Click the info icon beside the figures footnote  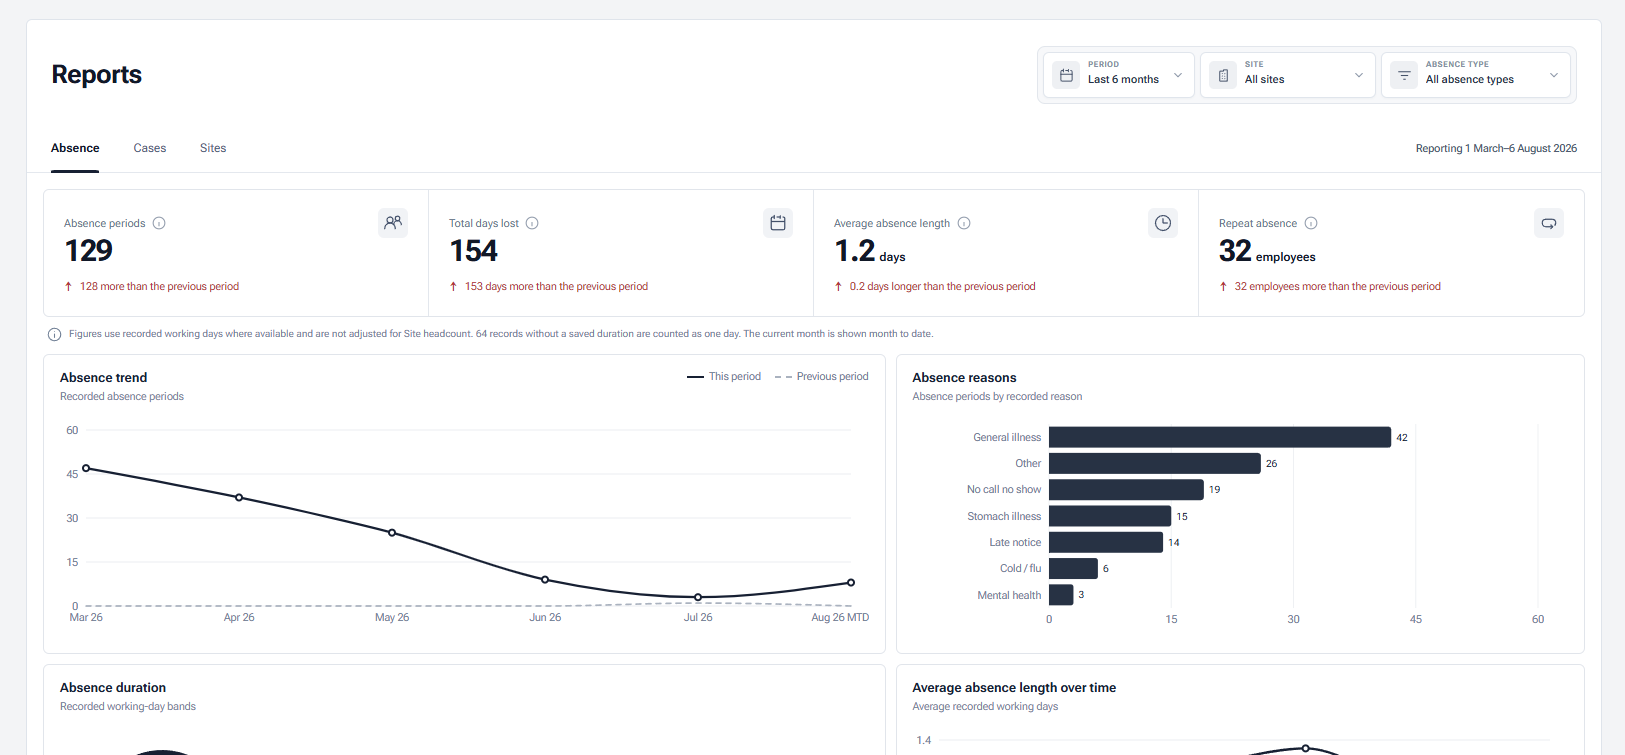[x=54, y=334]
